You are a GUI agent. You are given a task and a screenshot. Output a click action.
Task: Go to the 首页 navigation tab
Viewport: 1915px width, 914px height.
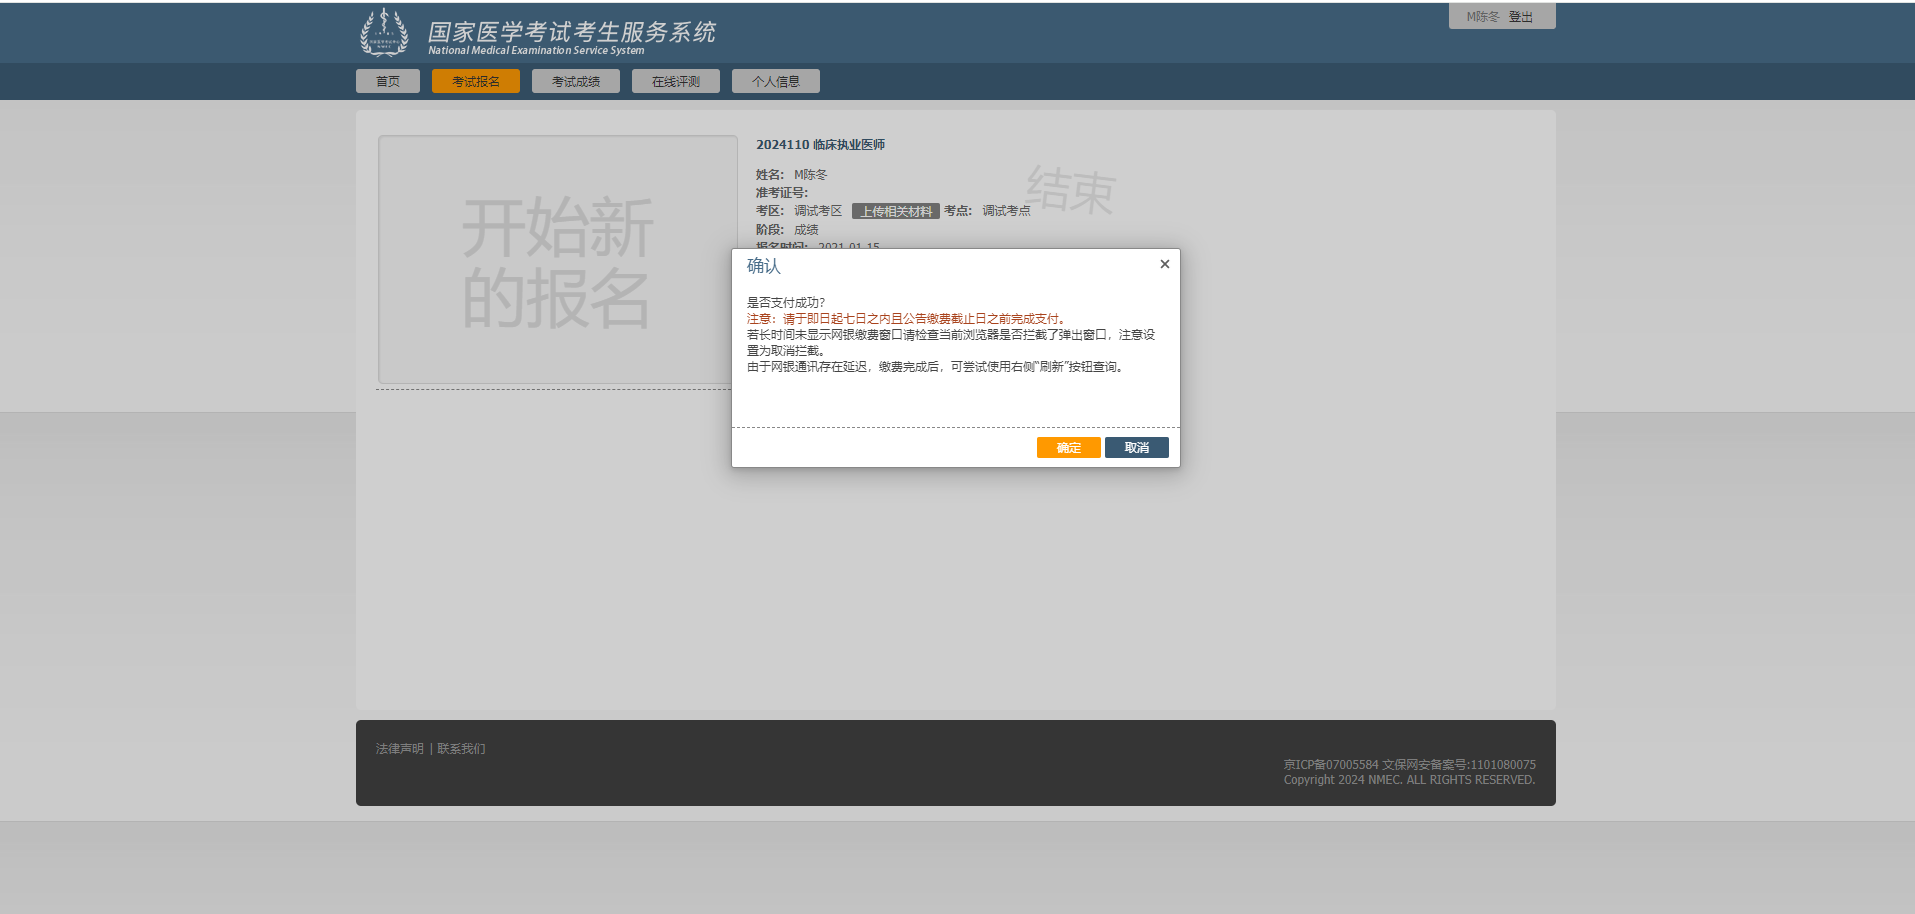coord(388,81)
